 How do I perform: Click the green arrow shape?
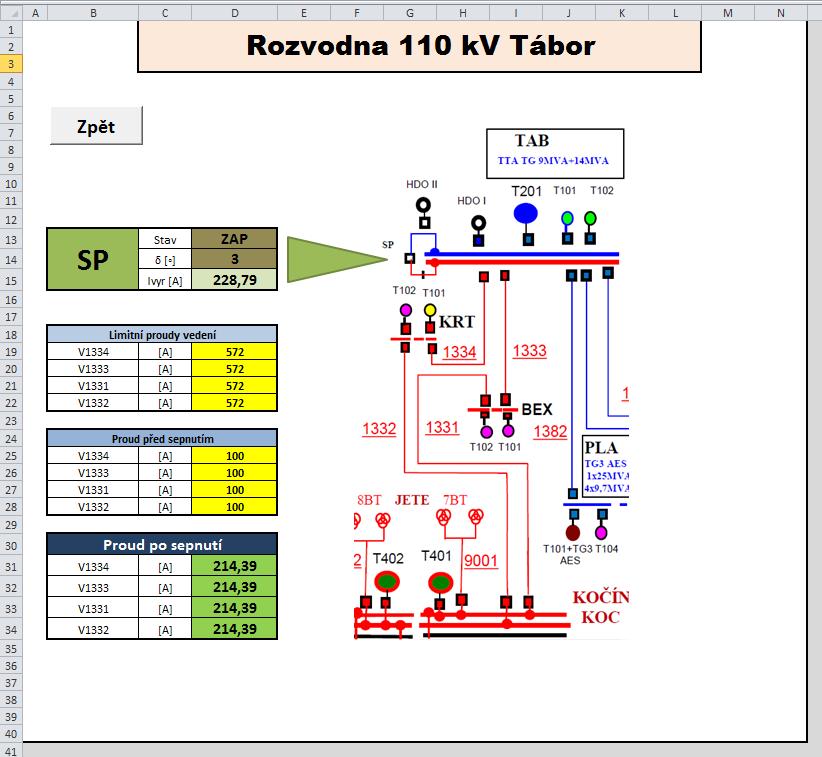pos(337,259)
